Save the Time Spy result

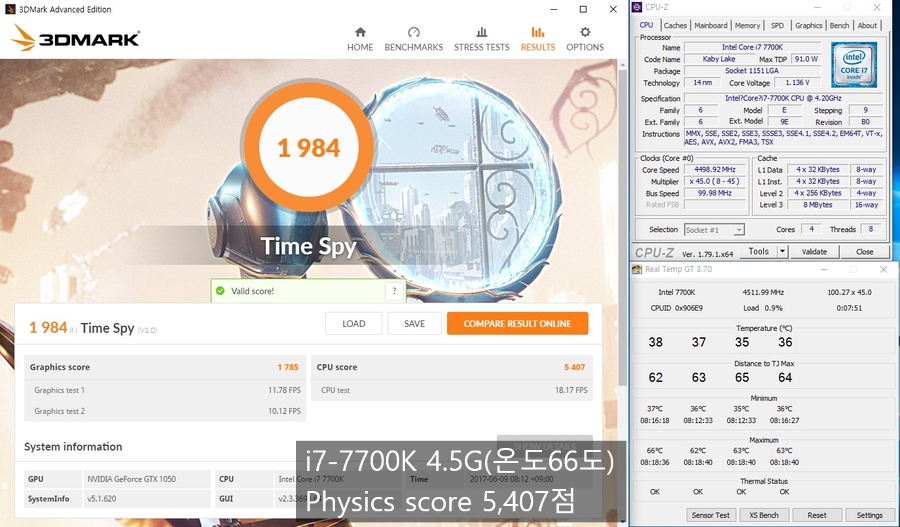click(414, 323)
